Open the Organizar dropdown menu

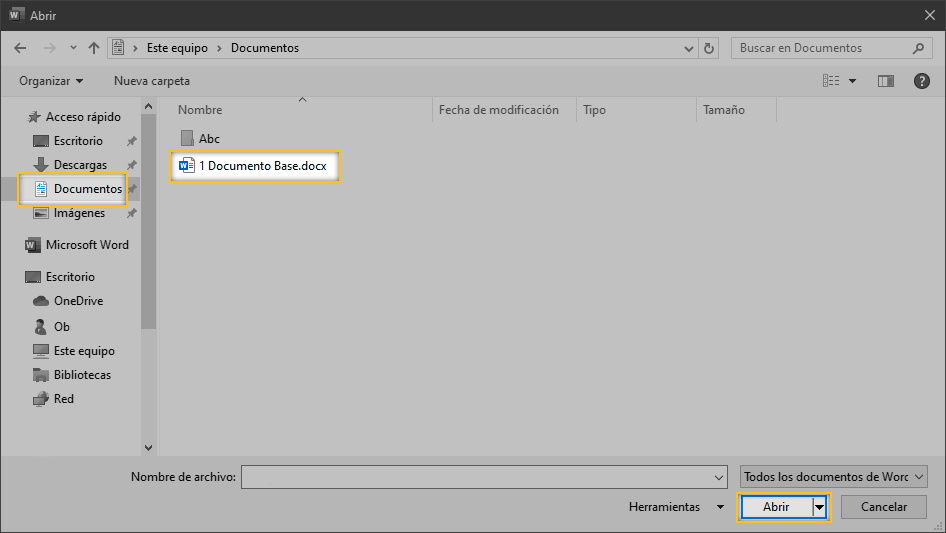pyautogui.click(x=51, y=81)
